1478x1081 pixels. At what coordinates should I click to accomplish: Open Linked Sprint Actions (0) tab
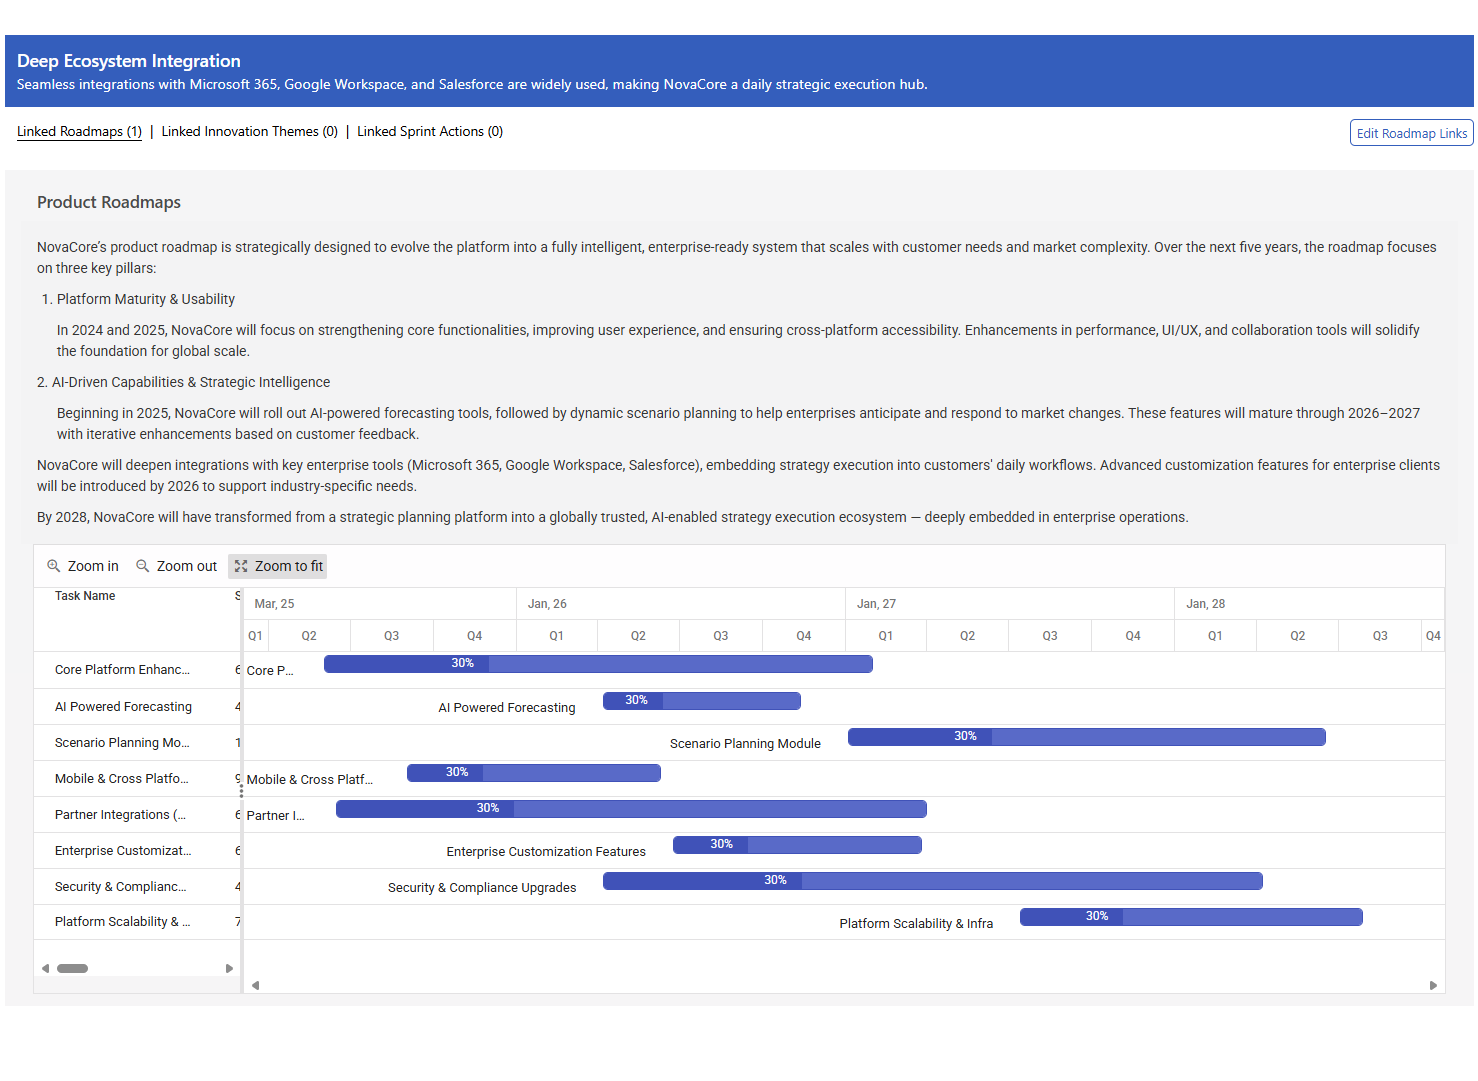(430, 132)
